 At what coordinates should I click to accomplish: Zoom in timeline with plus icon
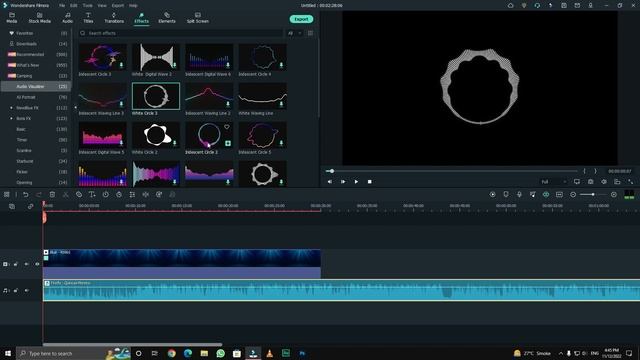613,195
